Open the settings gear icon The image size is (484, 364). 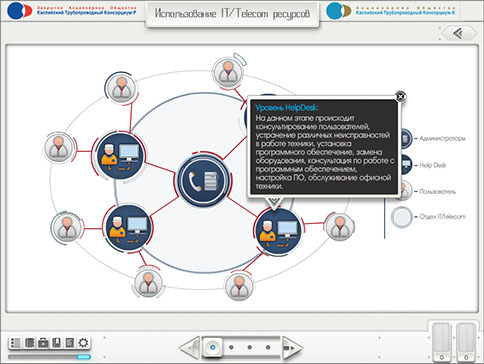[x=83, y=343]
